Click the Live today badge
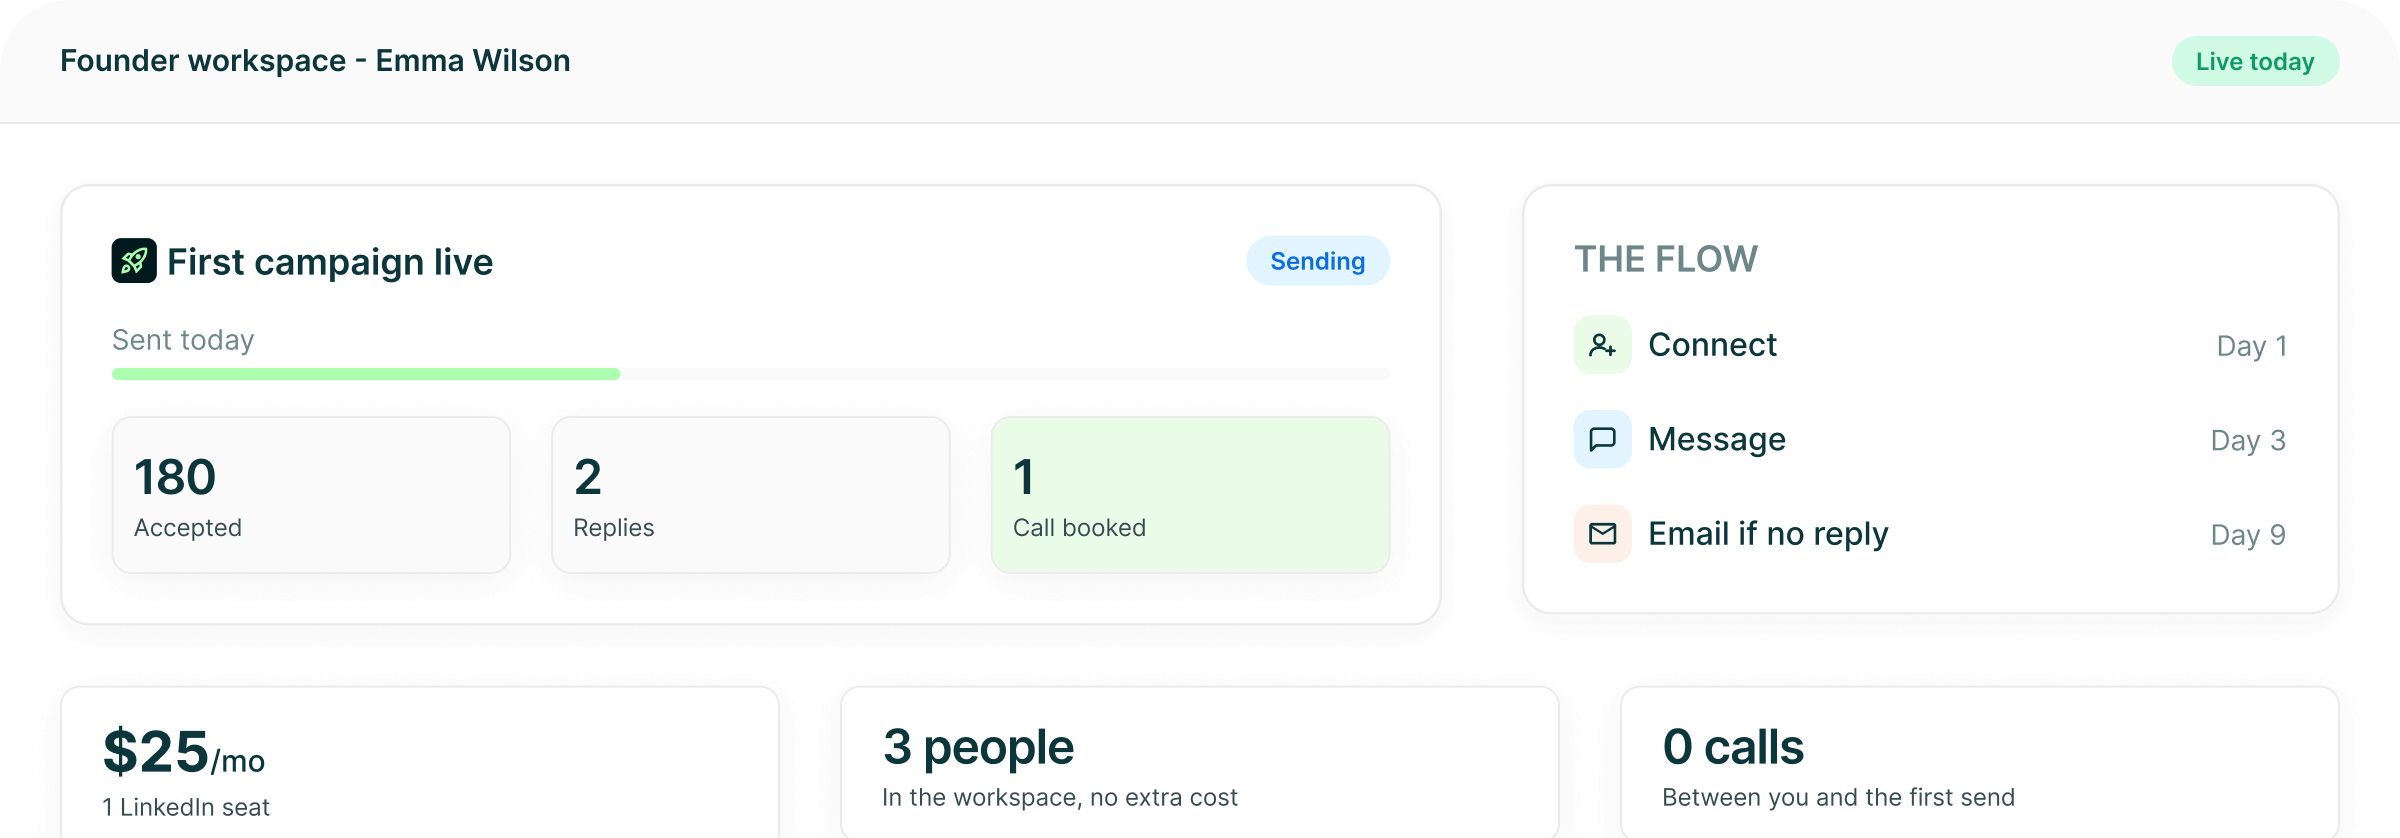The image size is (2400, 838). (x=2255, y=61)
